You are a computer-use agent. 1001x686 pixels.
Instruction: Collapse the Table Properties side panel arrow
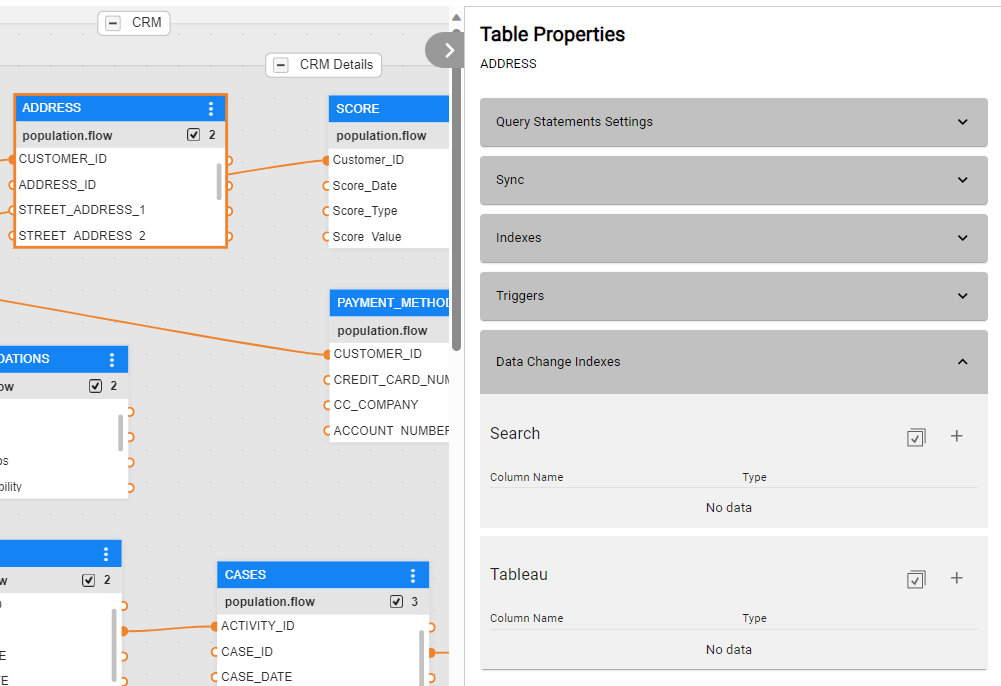coord(445,50)
